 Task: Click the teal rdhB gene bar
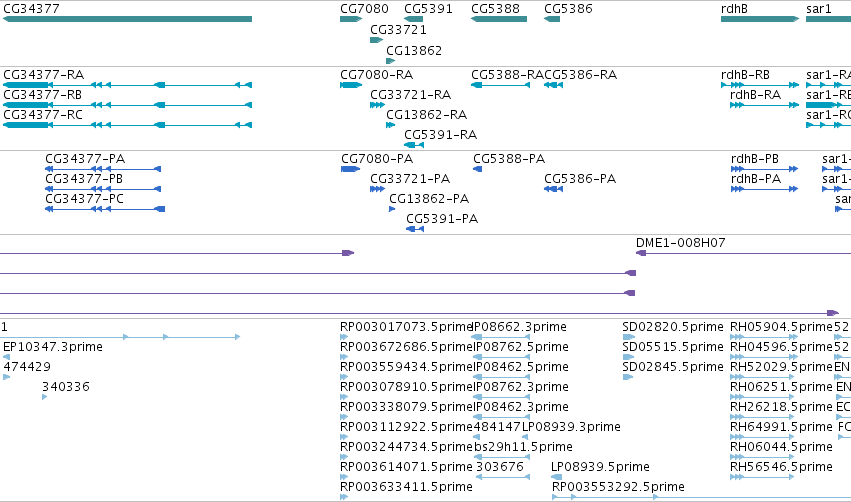coord(760,19)
